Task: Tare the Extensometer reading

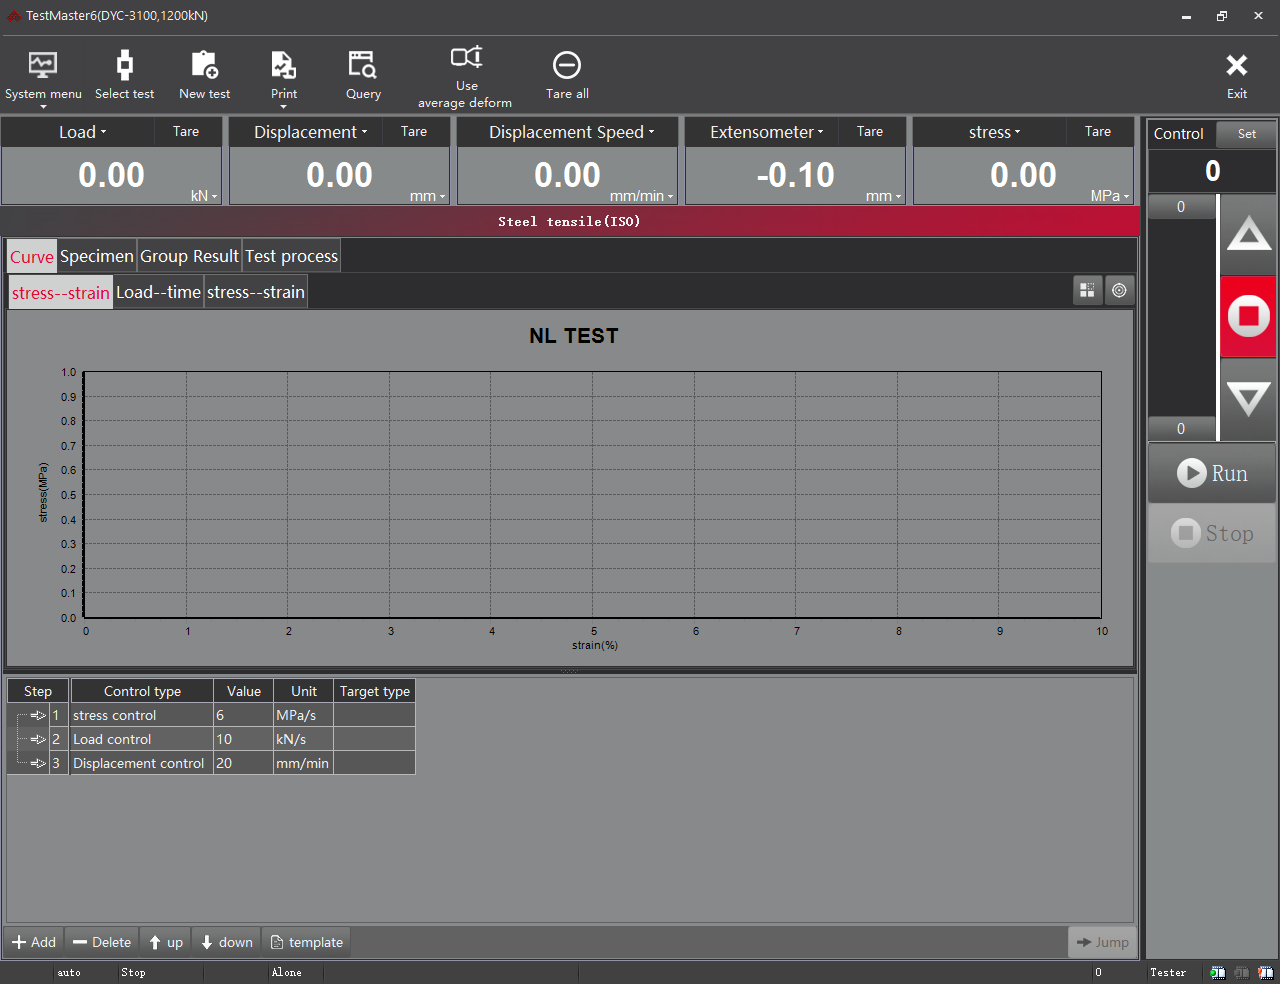Action: 870,131
